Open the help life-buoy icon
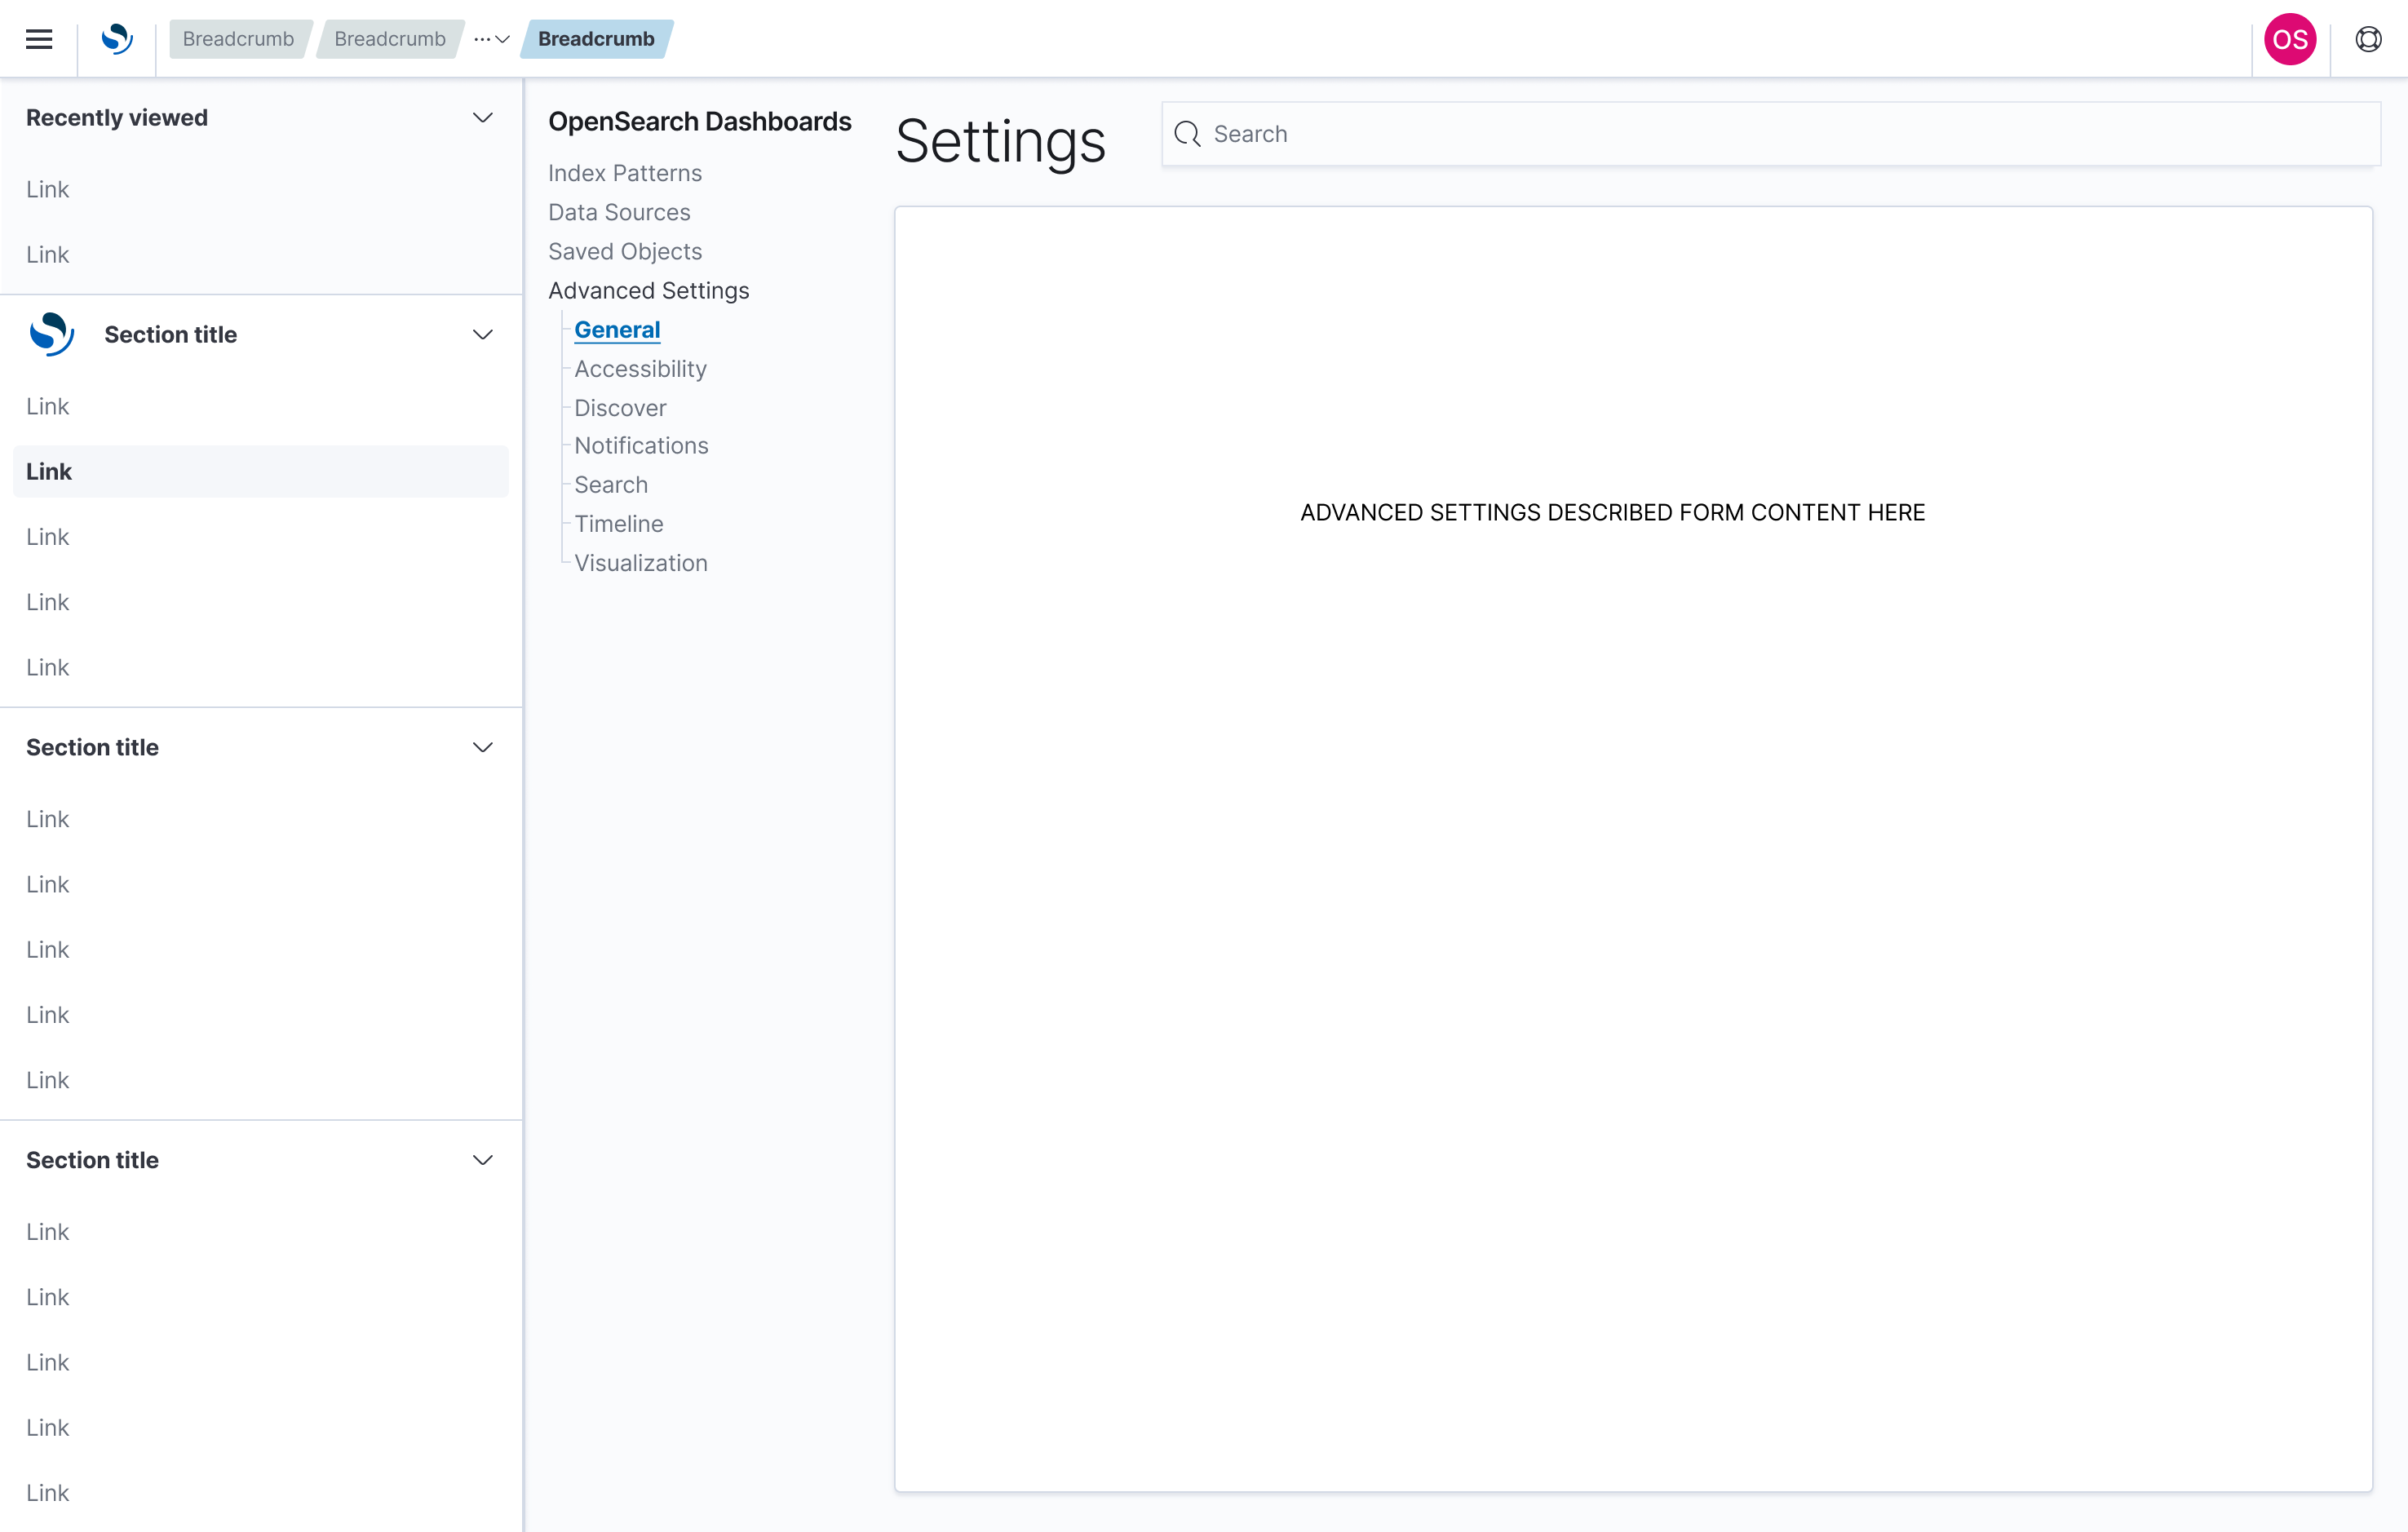2408x1532 pixels. (2368, 39)
